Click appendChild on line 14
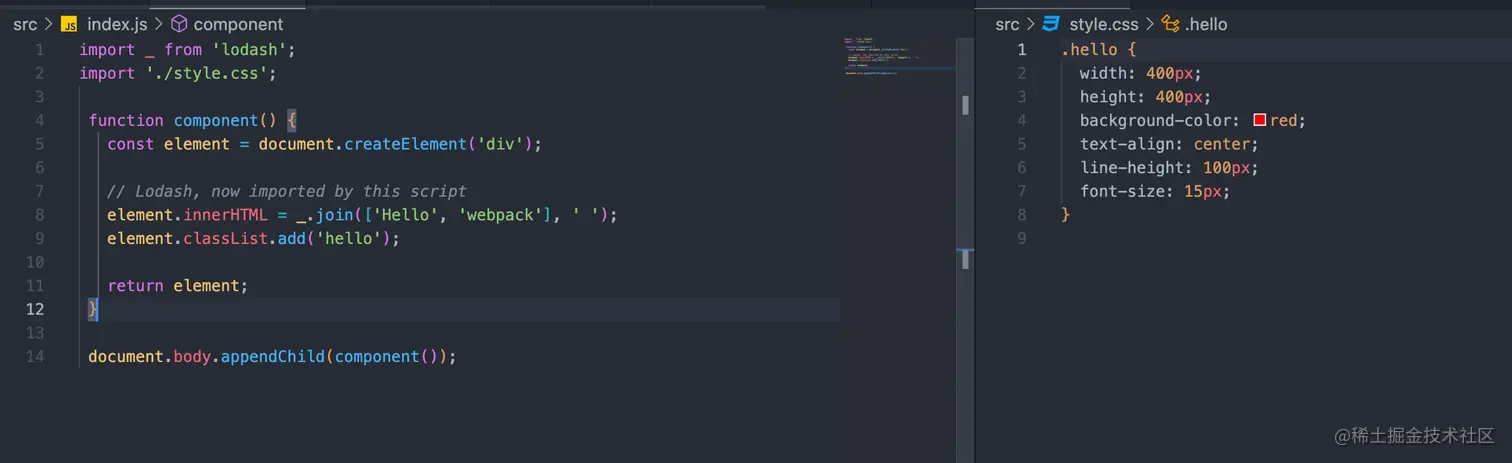The height and width of the screenshot is (463, 1512). (273, 356)
